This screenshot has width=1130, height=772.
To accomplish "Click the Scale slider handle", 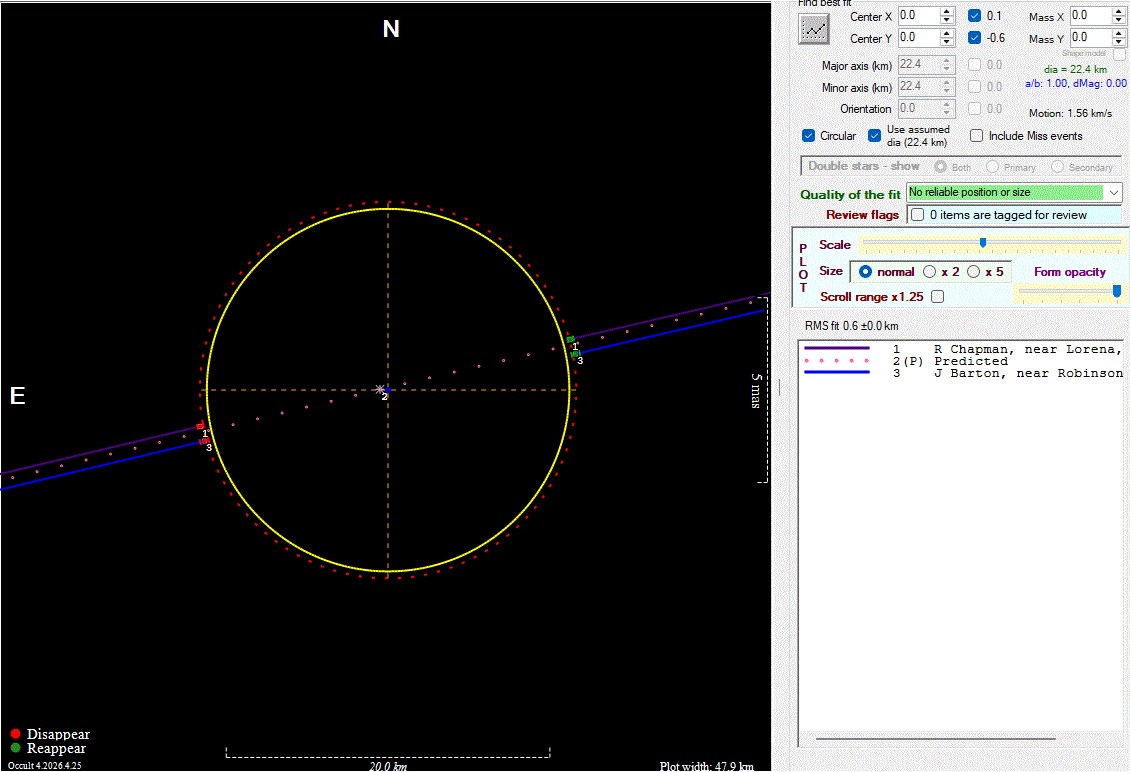I will click(x=982, y=243).
